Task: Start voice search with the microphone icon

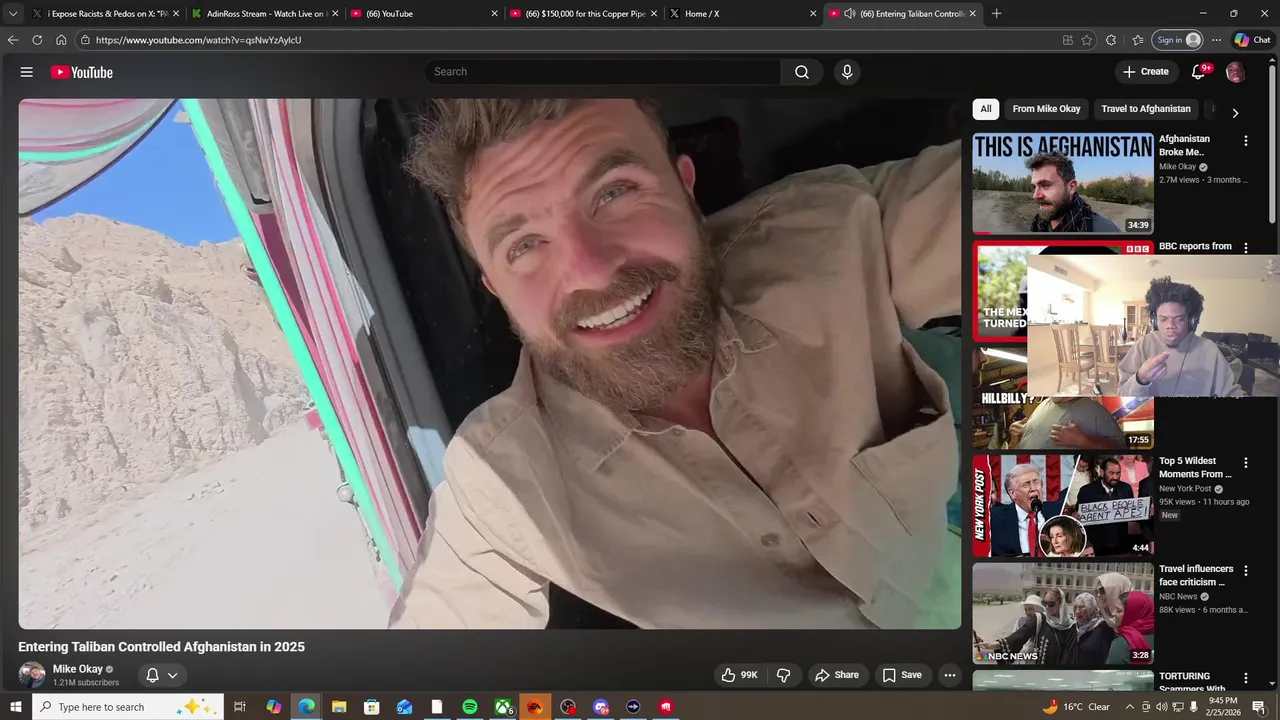Action: 847,72
